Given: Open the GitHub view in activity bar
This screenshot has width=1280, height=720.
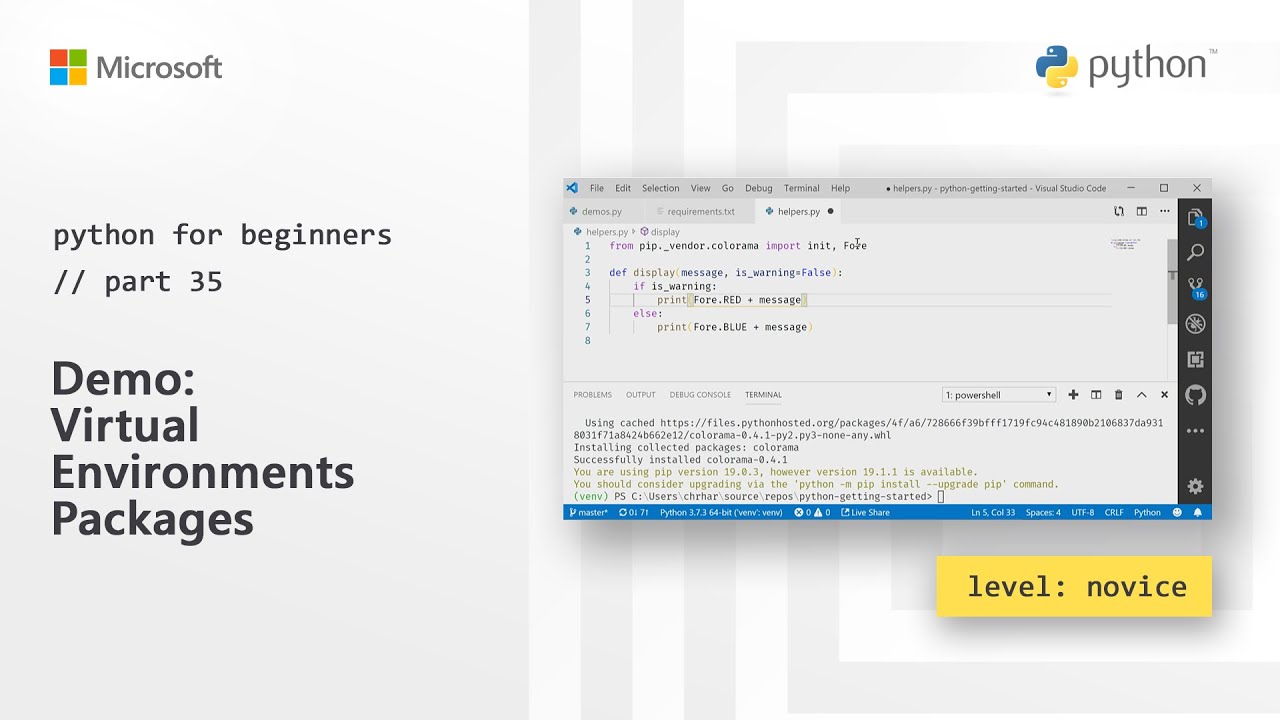Looking at the screenshot, I should [1195, 395].
